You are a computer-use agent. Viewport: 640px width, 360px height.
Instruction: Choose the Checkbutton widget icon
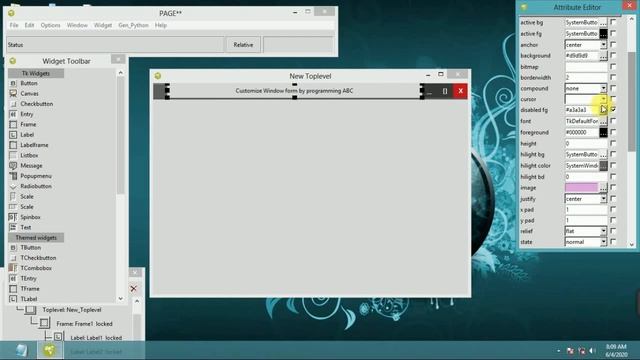[13, 104]
